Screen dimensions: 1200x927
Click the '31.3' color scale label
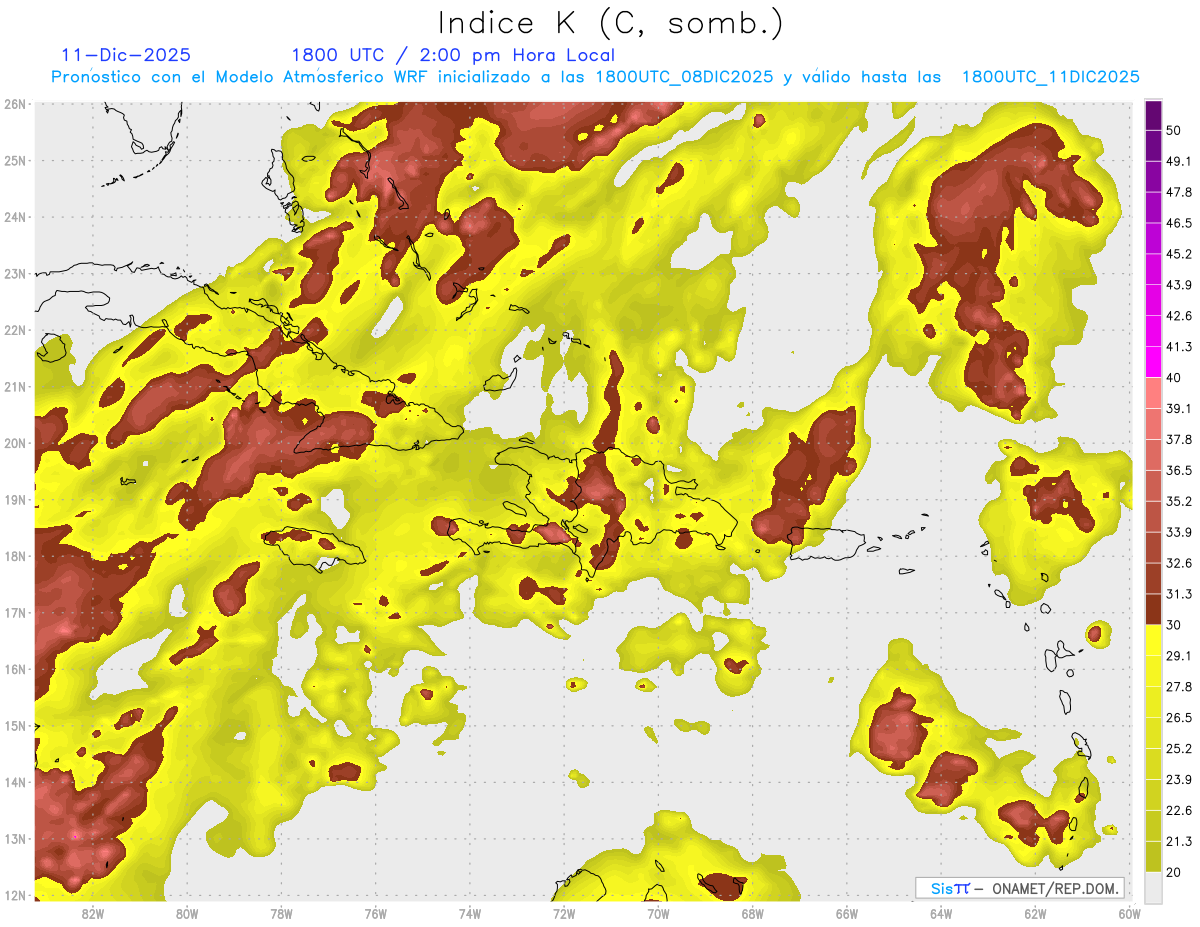pyautogui.click(x=1179, y=595)
